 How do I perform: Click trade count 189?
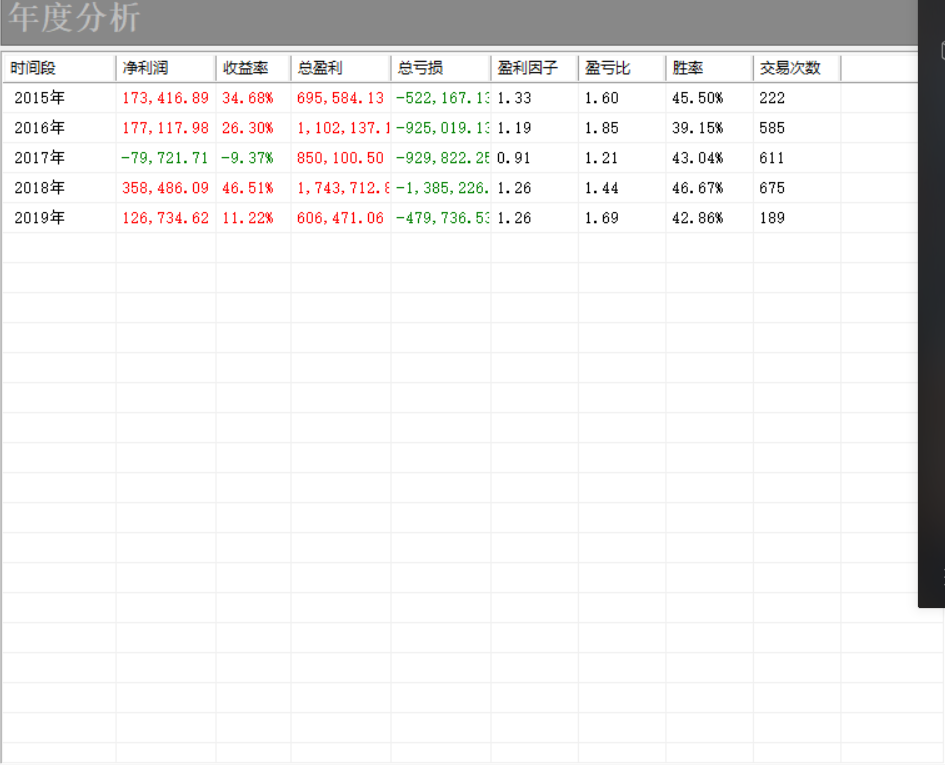pos(772,218)
